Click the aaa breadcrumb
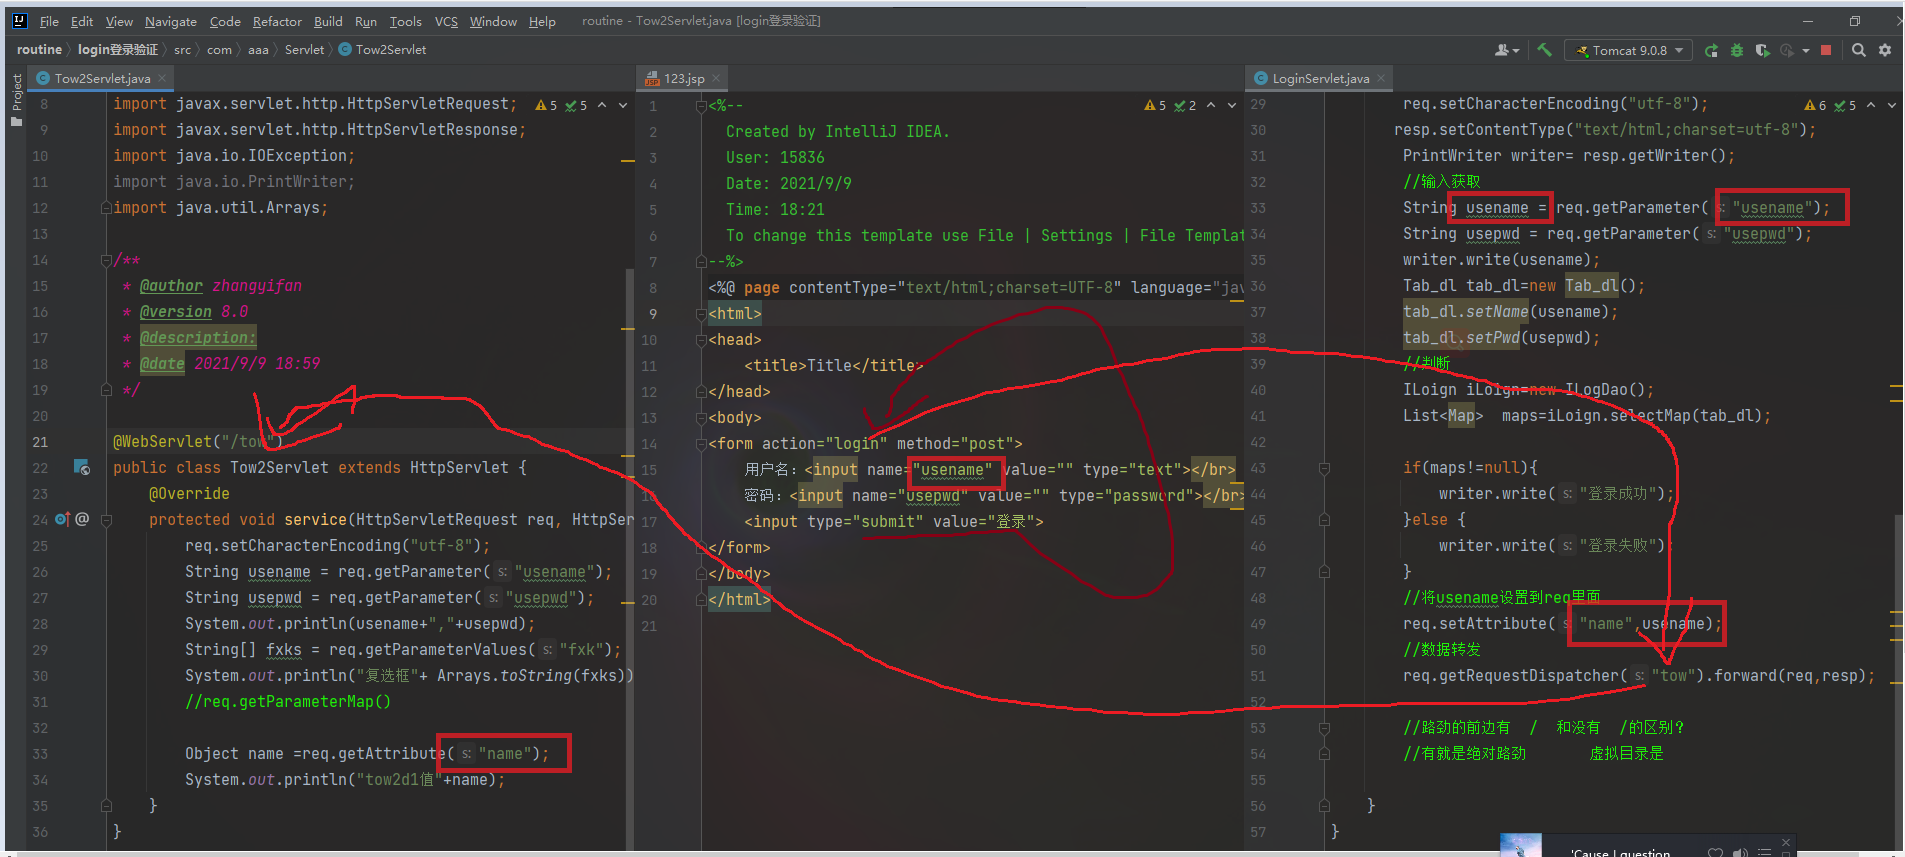The image size is (1905, 857). [258, 49]
